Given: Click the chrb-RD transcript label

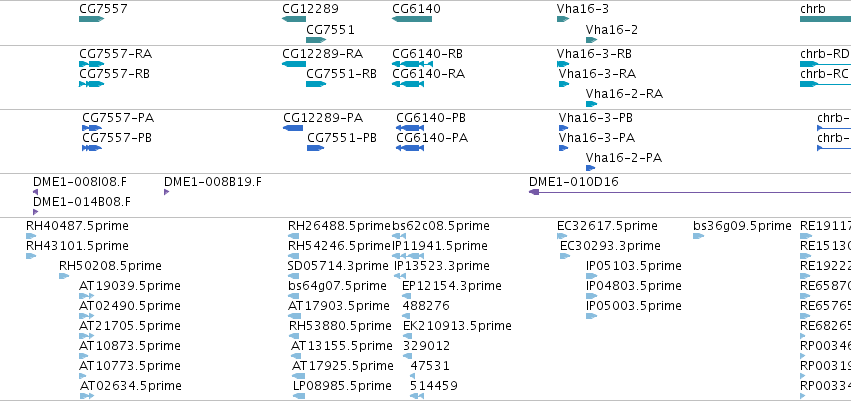Looking at the screenshot, I should 824,54.
